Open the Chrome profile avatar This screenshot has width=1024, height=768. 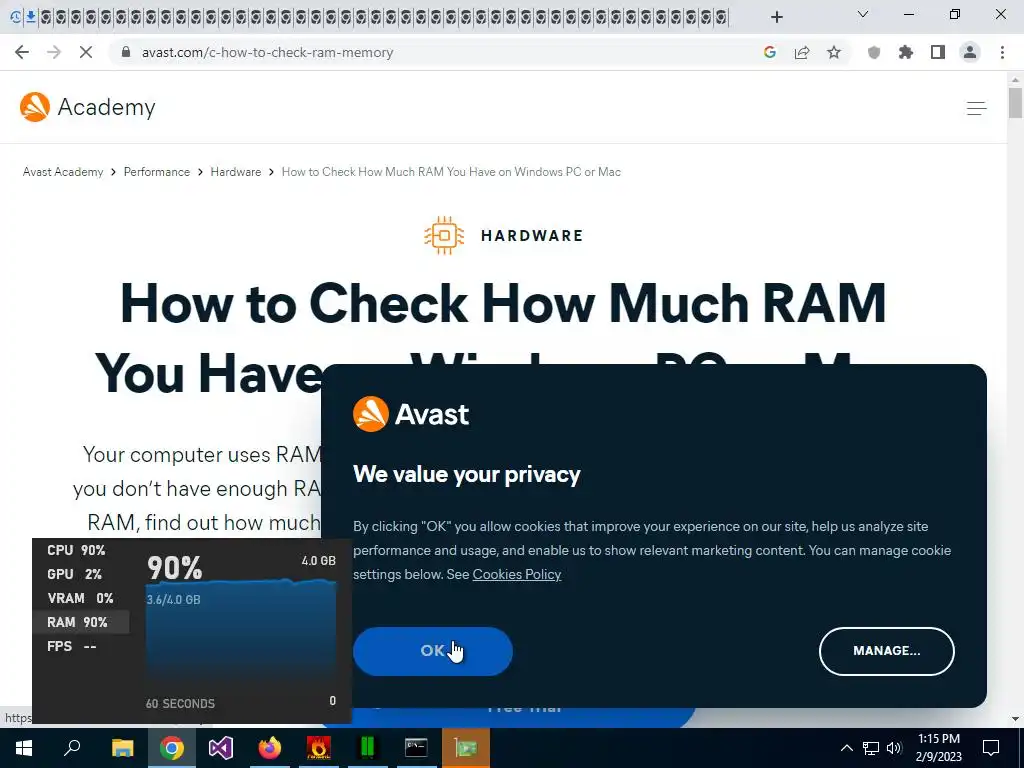click(x=970, y=52)
